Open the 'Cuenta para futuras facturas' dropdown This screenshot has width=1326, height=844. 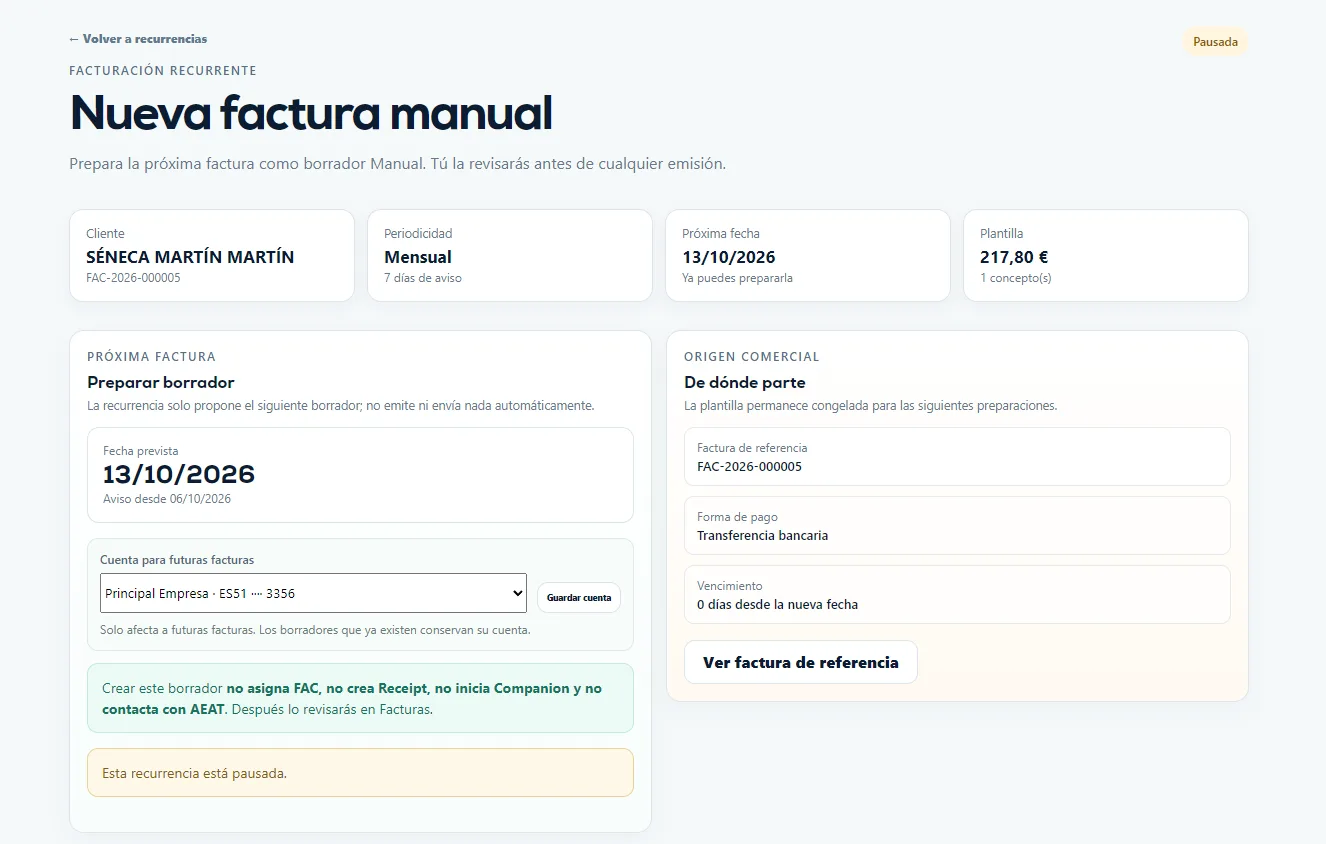pos(314,593)
